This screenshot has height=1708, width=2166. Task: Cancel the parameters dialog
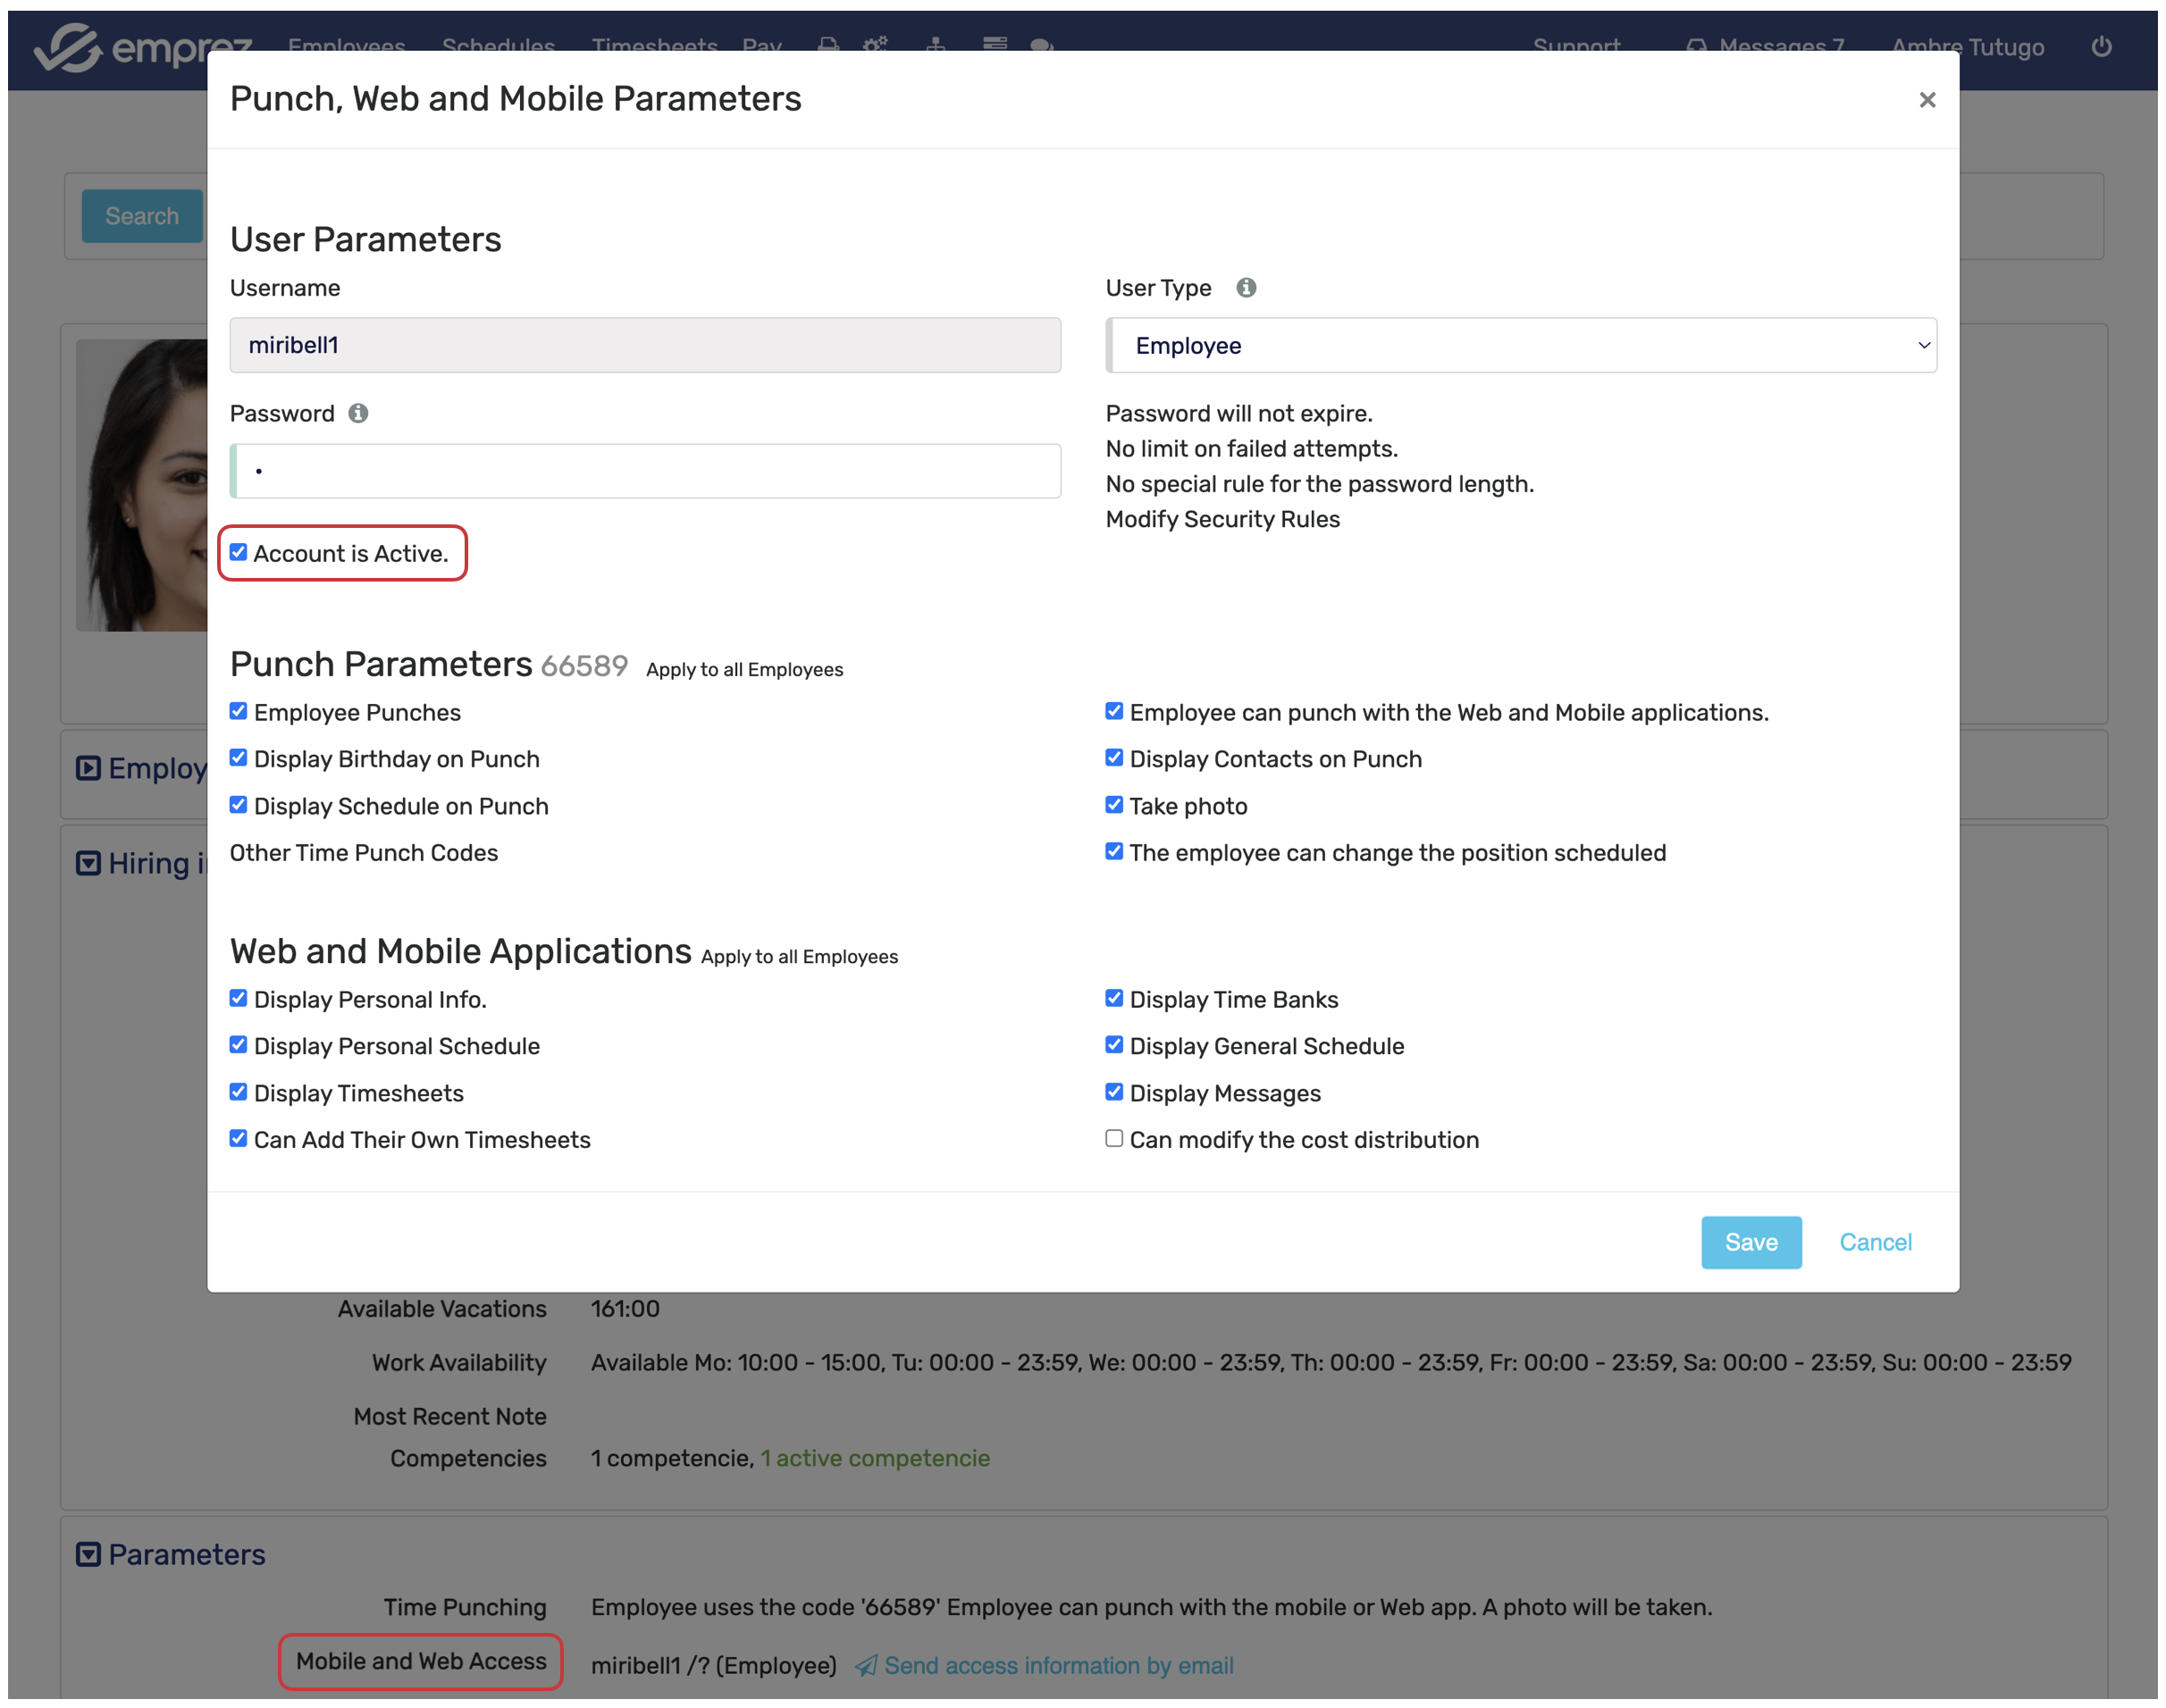point(1875,1242)
